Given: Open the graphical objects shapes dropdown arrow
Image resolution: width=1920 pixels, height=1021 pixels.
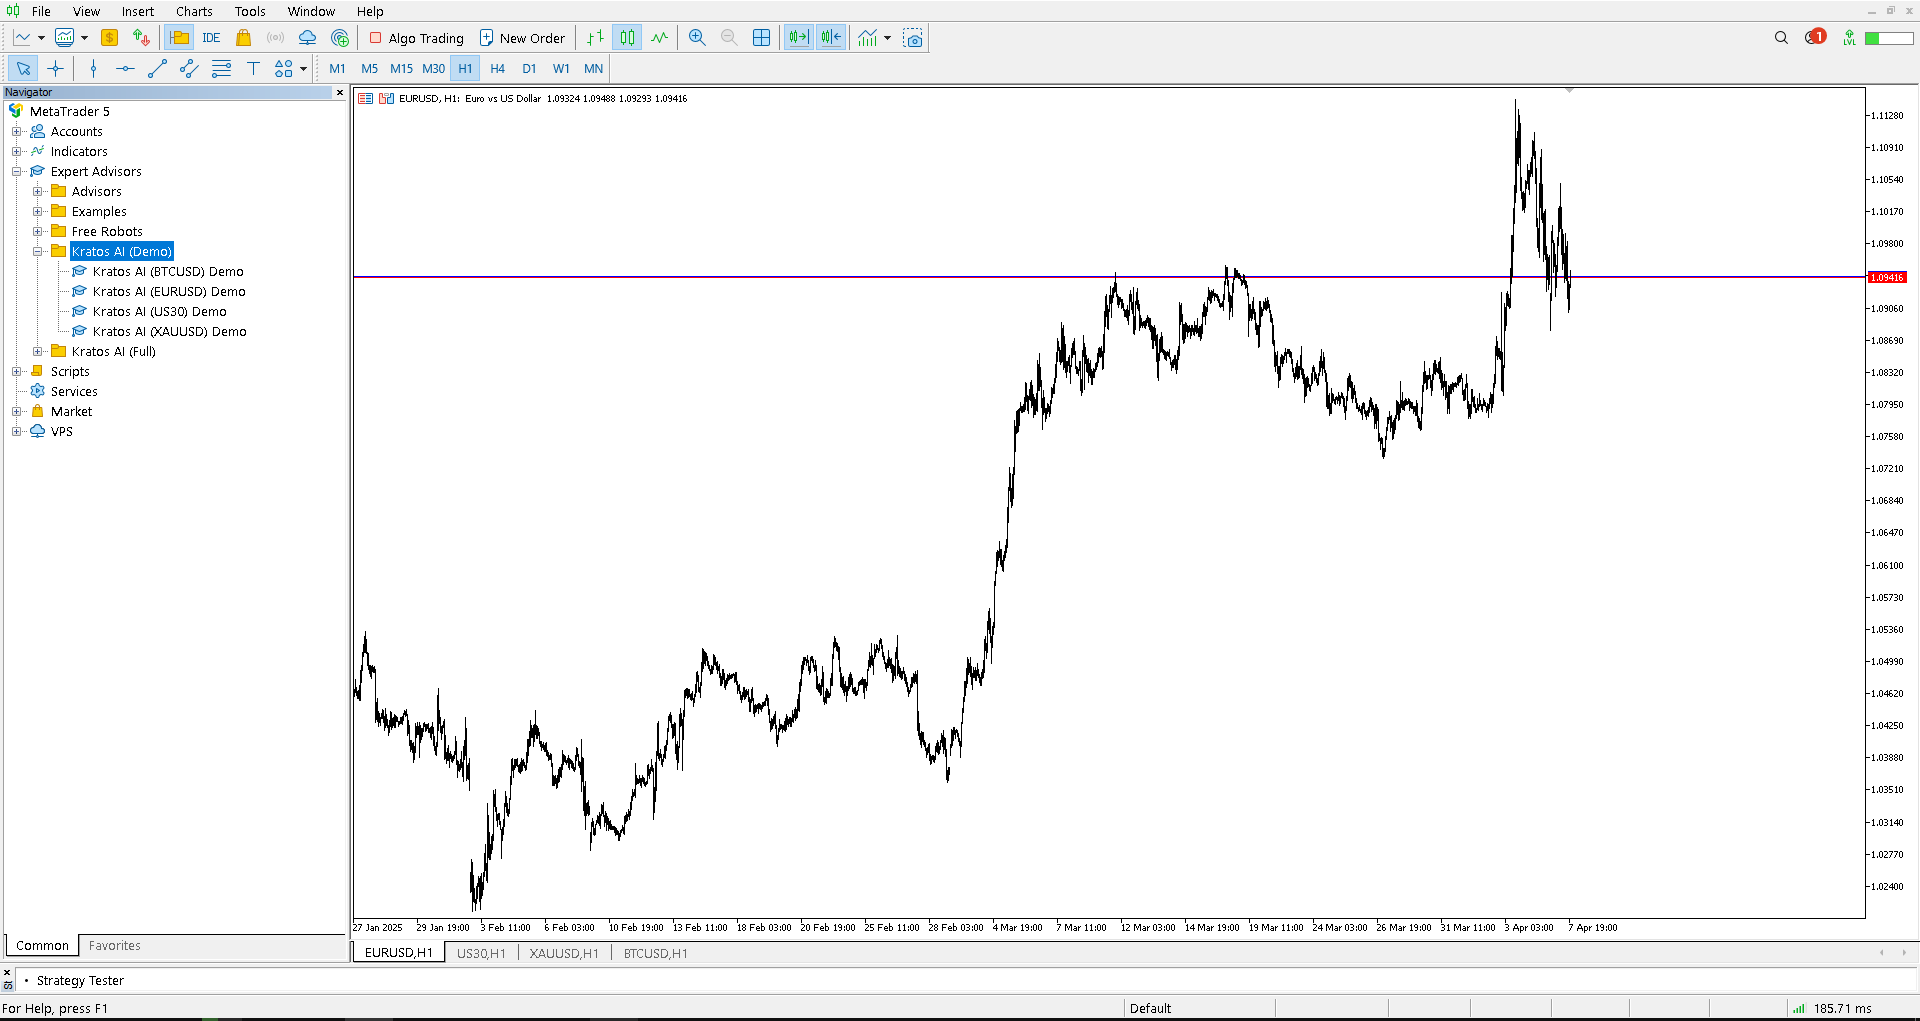Looking at the screenshot, I should click(x=303, y=69).
